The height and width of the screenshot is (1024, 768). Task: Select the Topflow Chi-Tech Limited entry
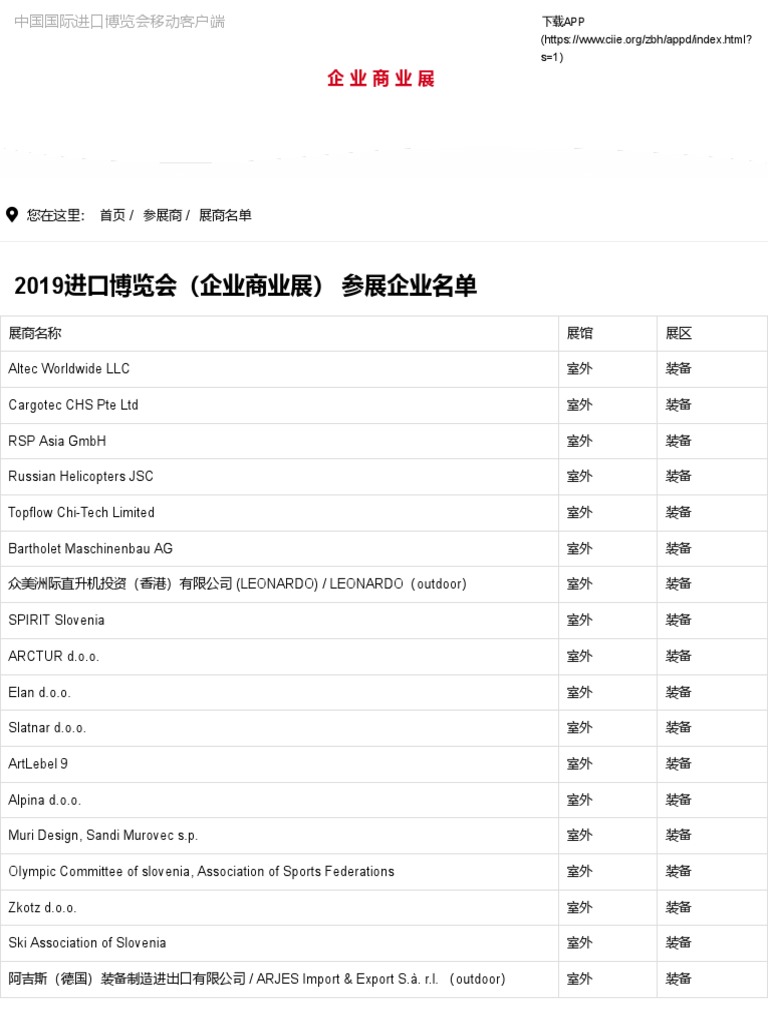[x=82, y=513]
